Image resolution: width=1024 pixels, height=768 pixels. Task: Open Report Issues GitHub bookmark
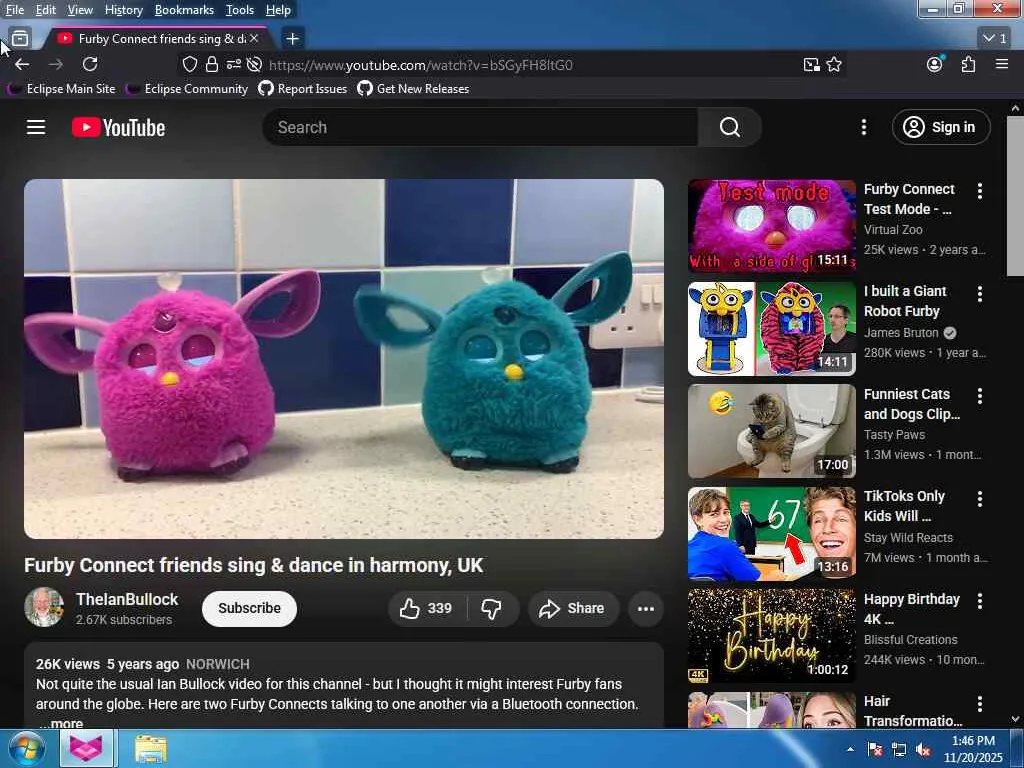pyautogui.click(x=303, y=89)
